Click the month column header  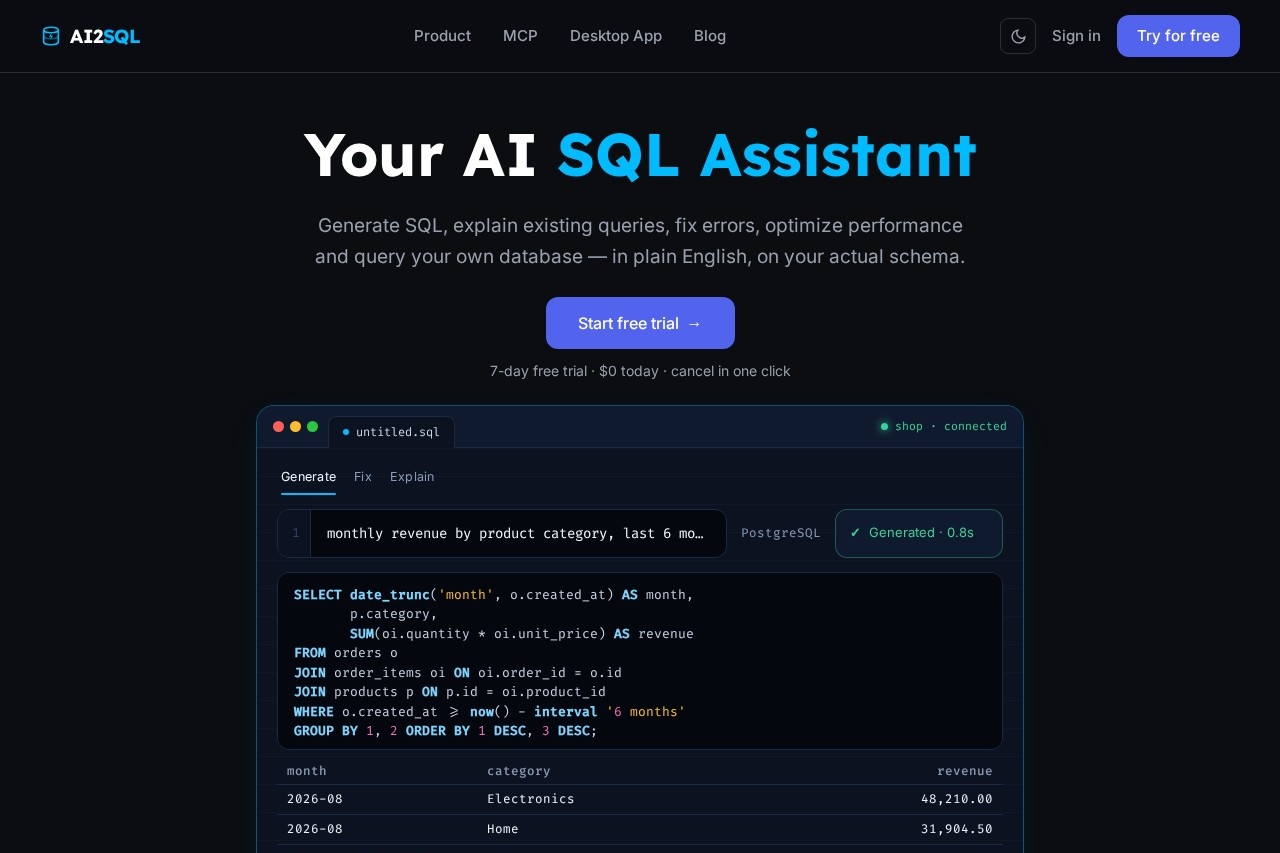(x=307, y=771)
